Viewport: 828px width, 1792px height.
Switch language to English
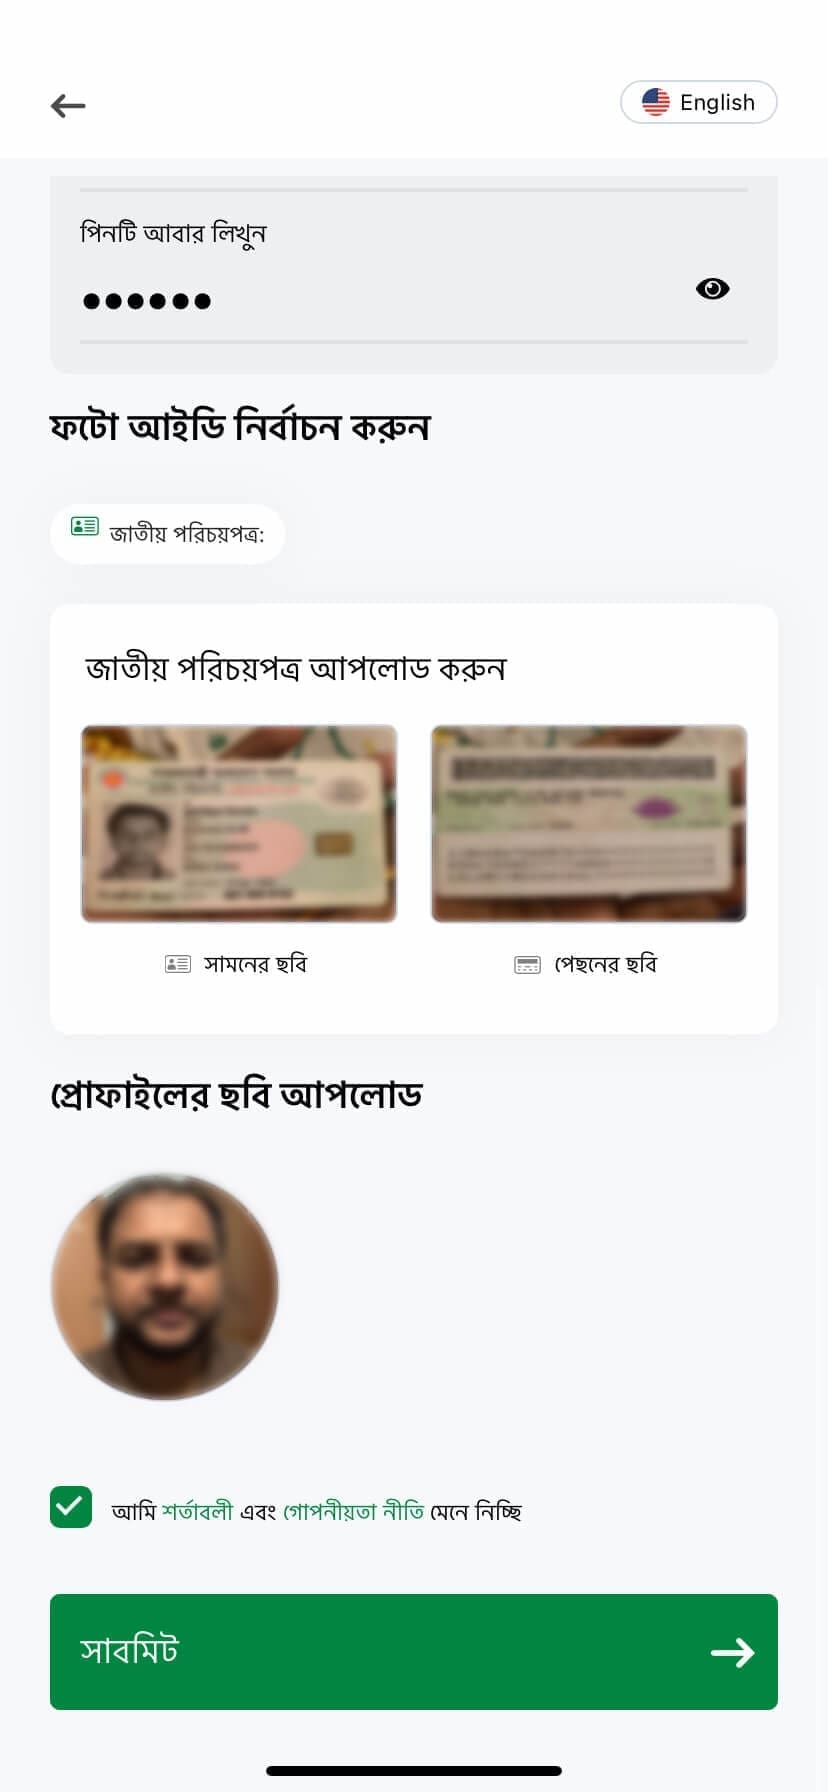[699, 102]
